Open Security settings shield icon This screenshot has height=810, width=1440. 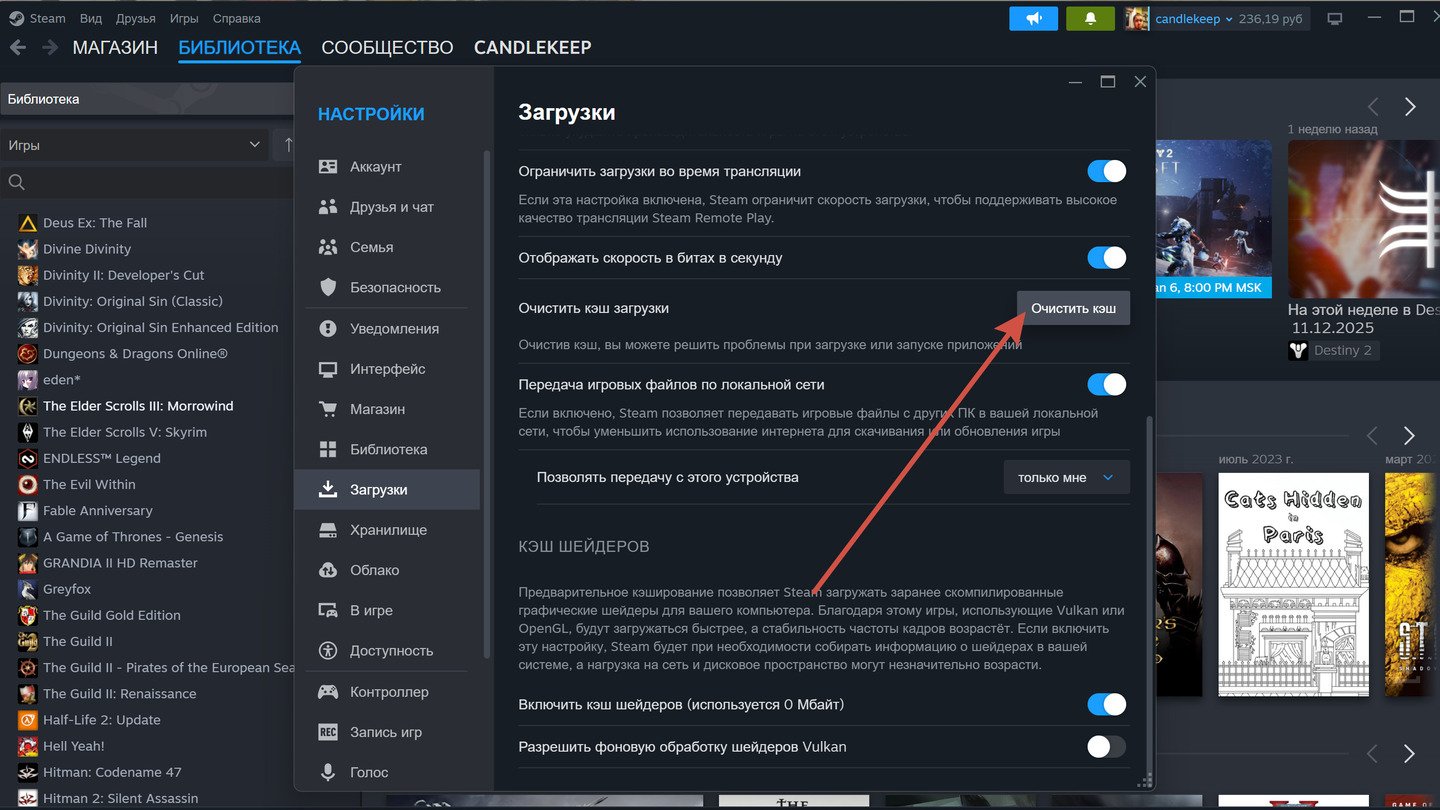pos(328,287)
